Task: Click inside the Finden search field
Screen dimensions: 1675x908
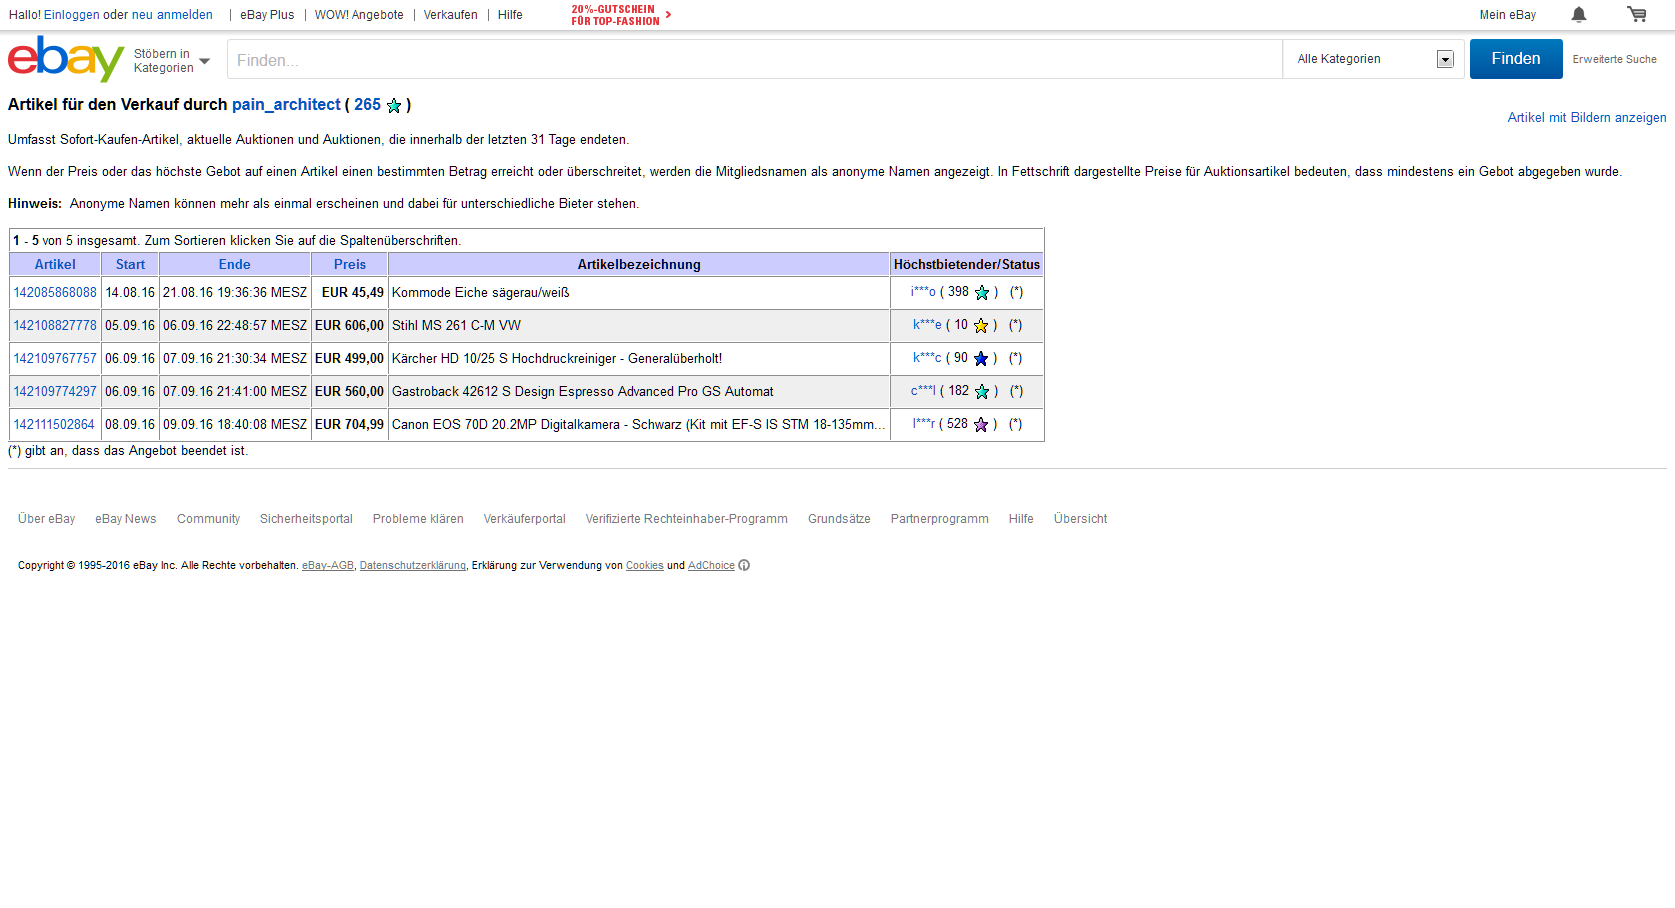Action: [x=755, y=60]
